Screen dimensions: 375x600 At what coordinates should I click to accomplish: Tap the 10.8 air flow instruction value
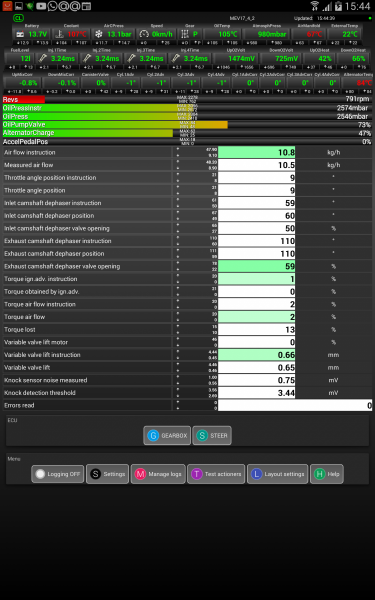[256, 152]
